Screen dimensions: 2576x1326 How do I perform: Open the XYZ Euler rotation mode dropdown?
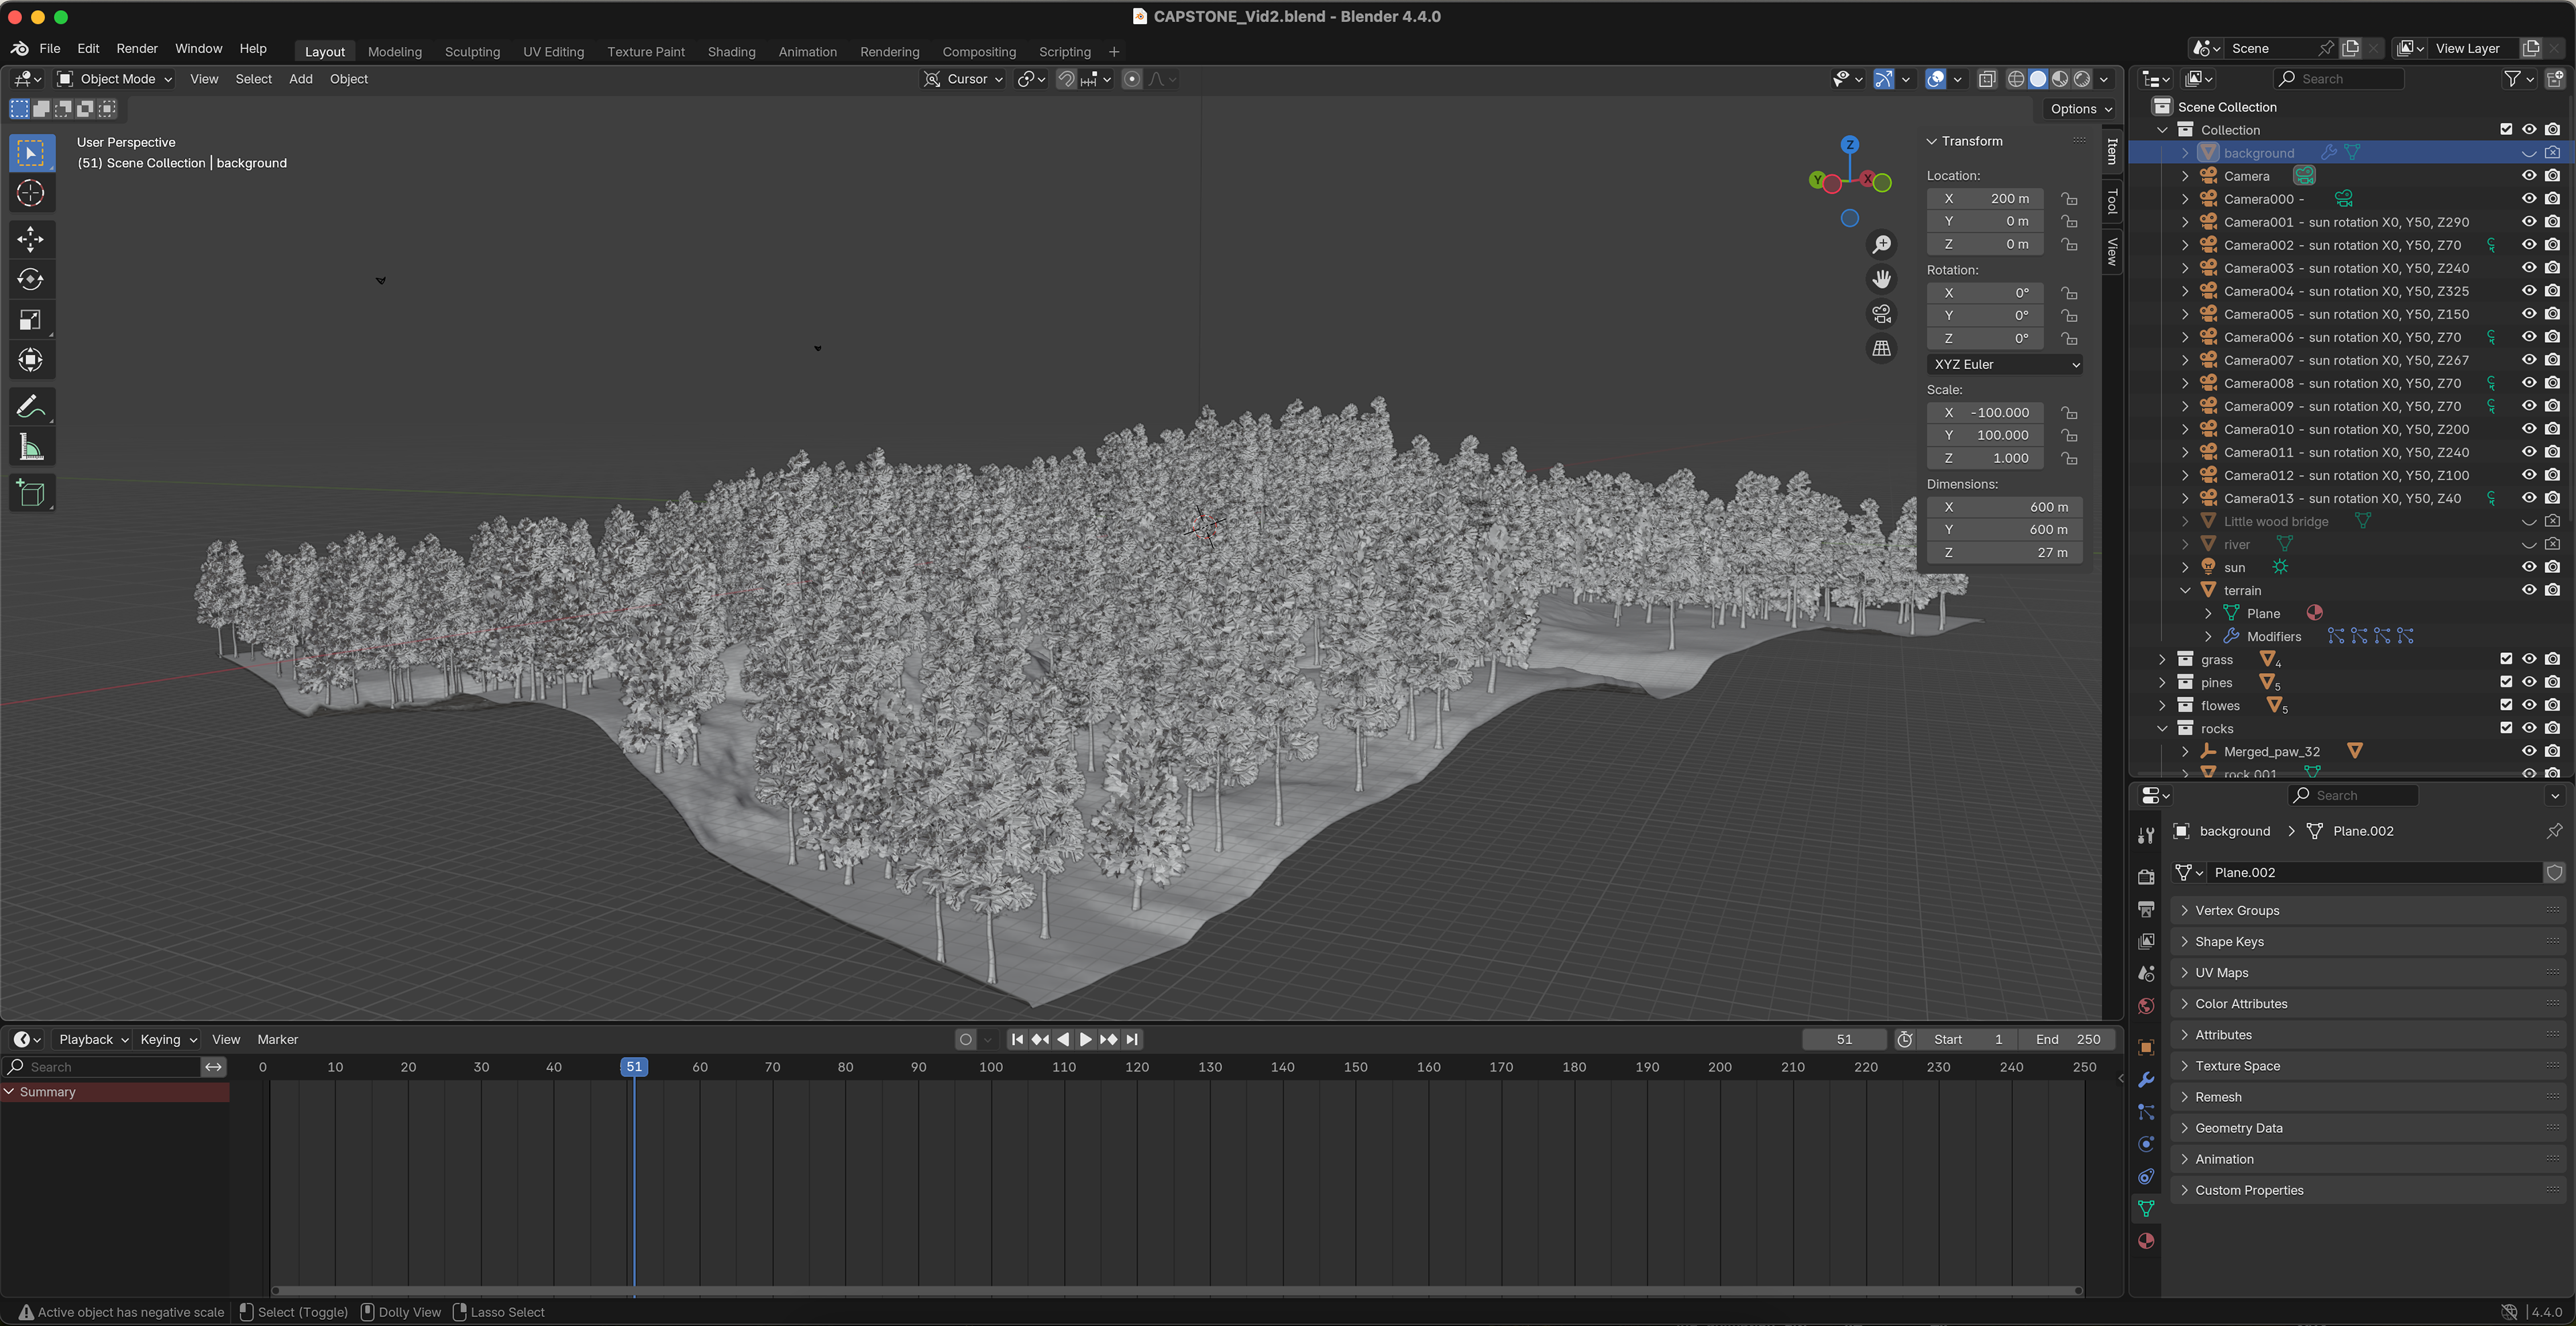[2004, 364]
